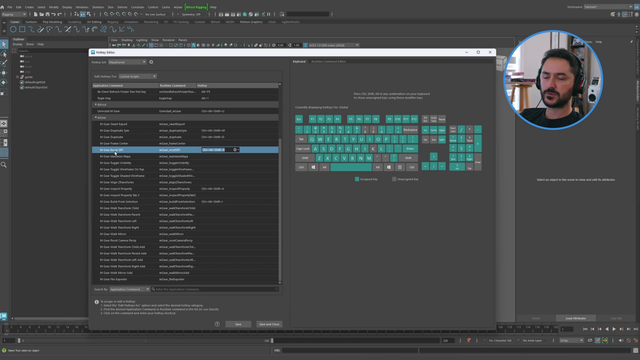Open the Outliner Display menu
This screenshot has height=360, width=640.
(17, 44)
